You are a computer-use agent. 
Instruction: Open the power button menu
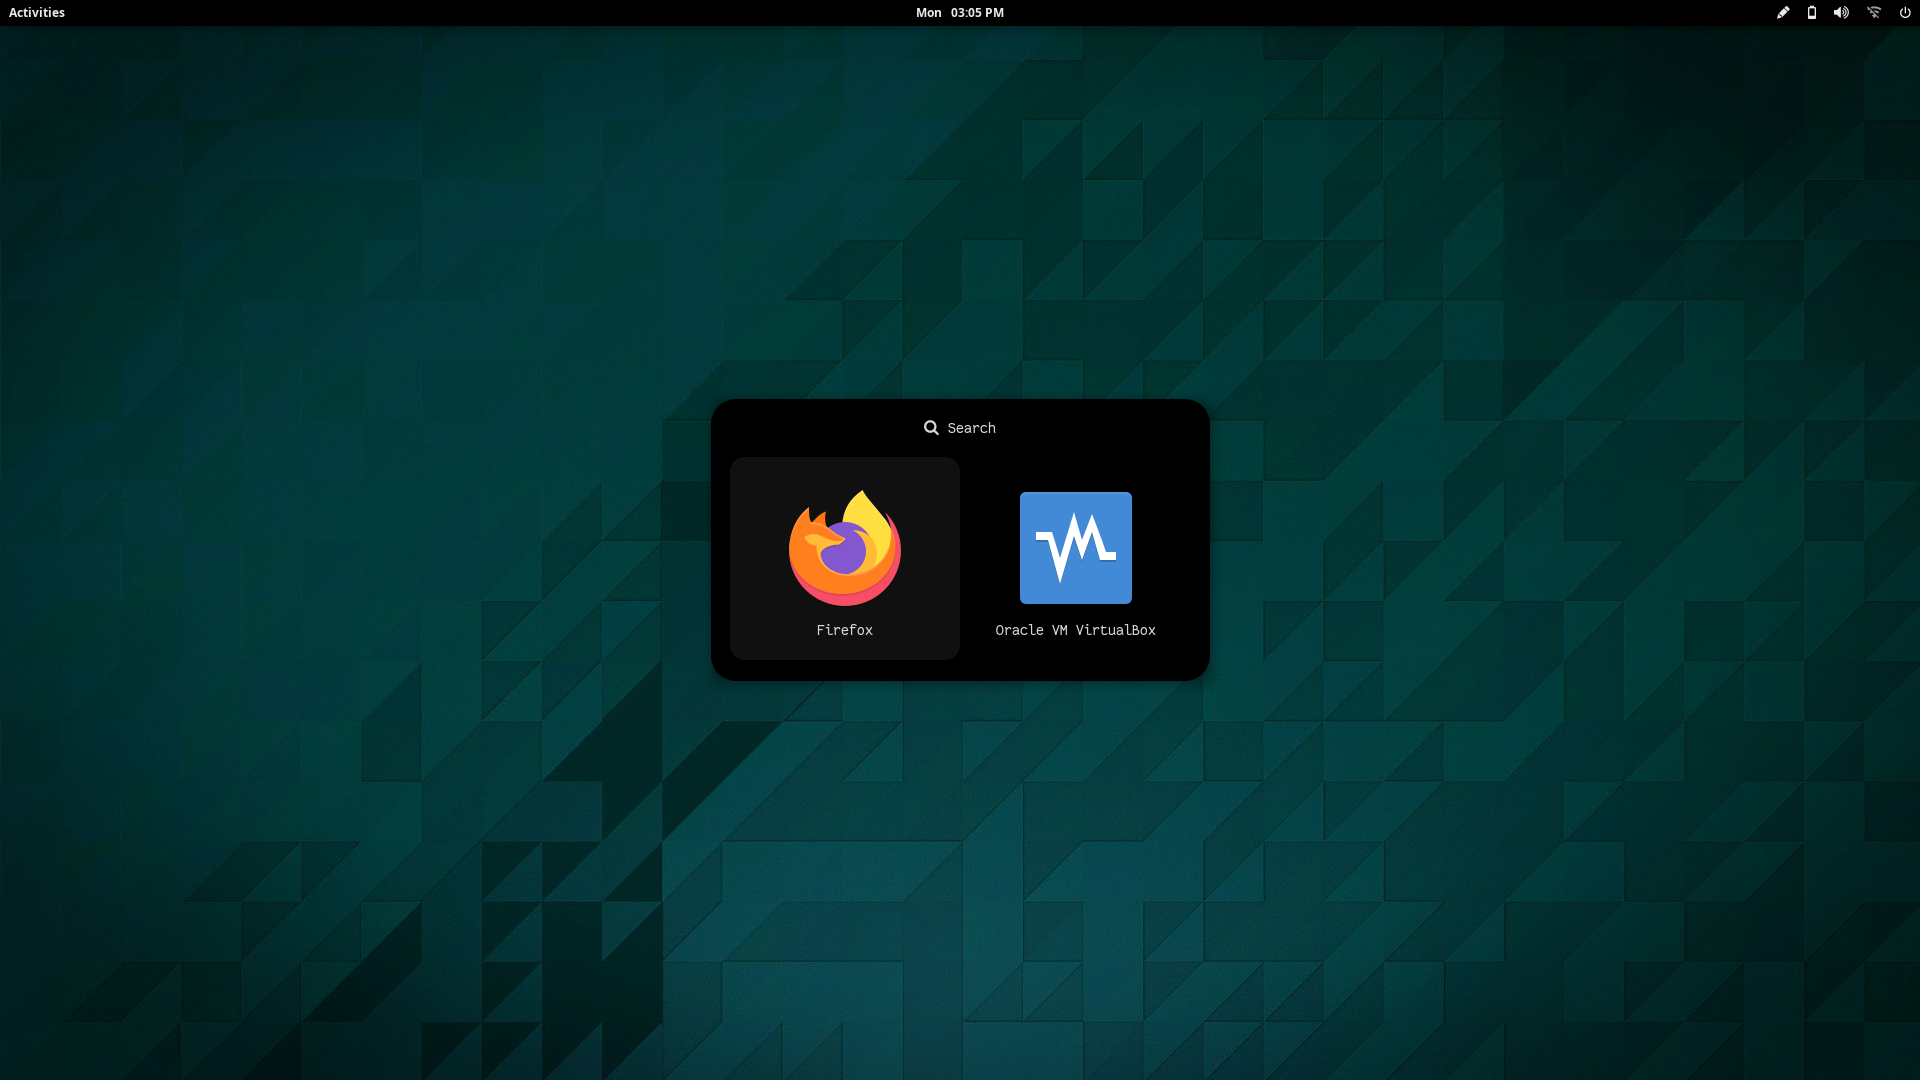pyautogui.click(x=1905, y=13)
